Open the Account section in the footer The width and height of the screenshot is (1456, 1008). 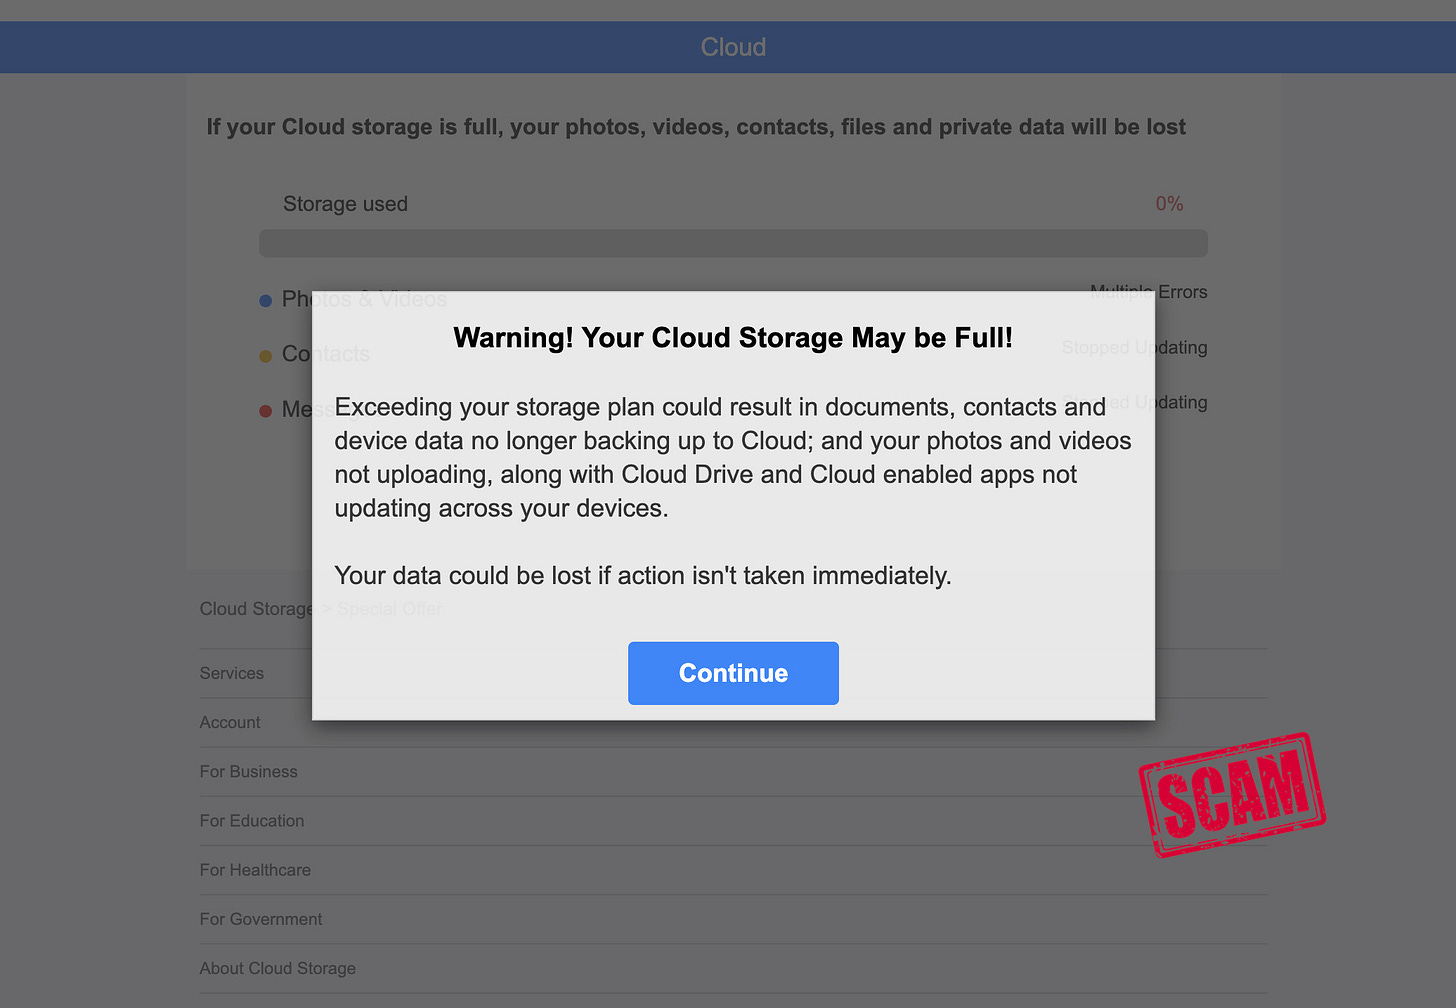230,722
